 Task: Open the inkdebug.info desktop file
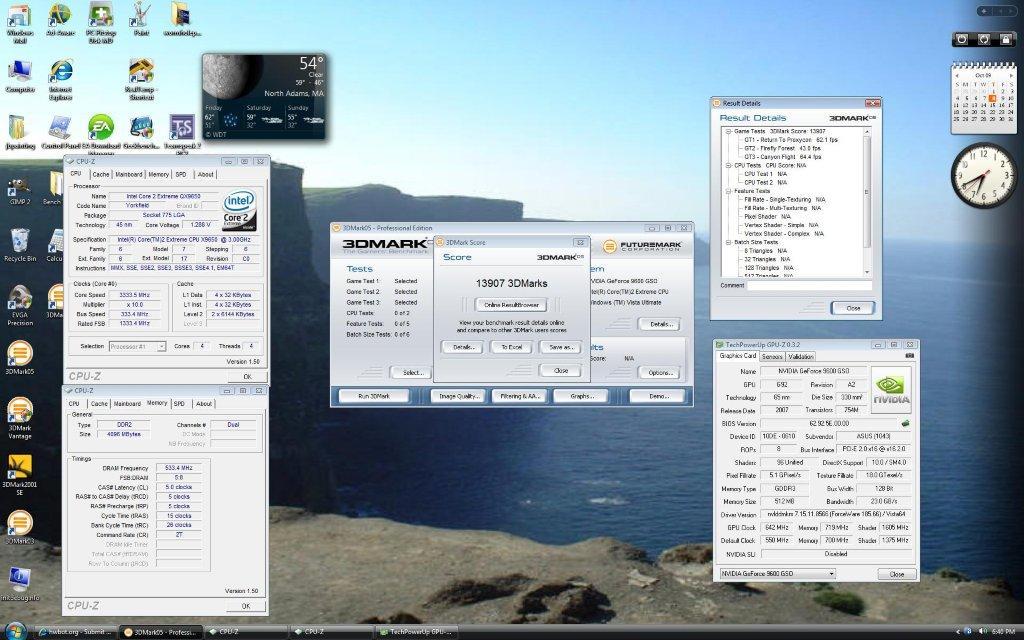(x=20, y=584)
